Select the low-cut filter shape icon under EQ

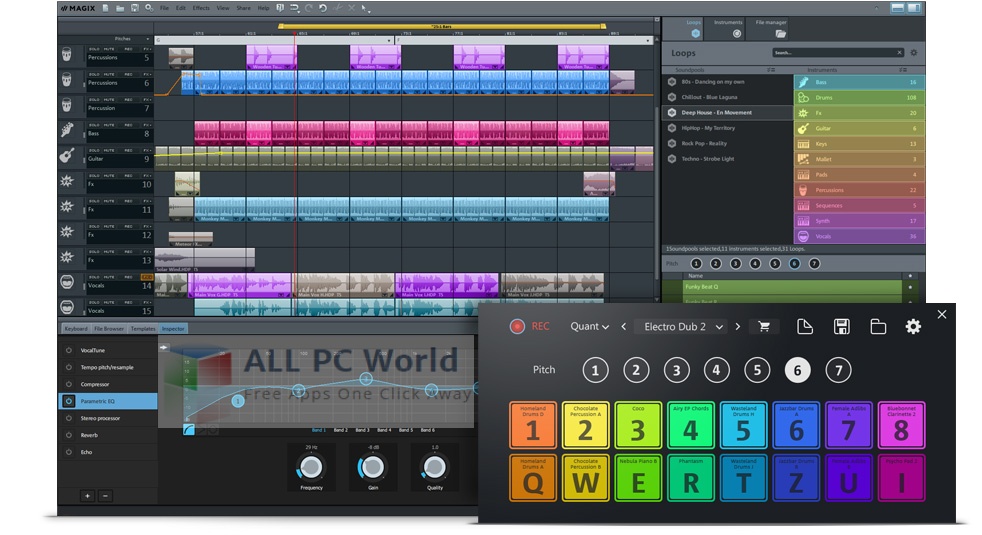(189, 429)
